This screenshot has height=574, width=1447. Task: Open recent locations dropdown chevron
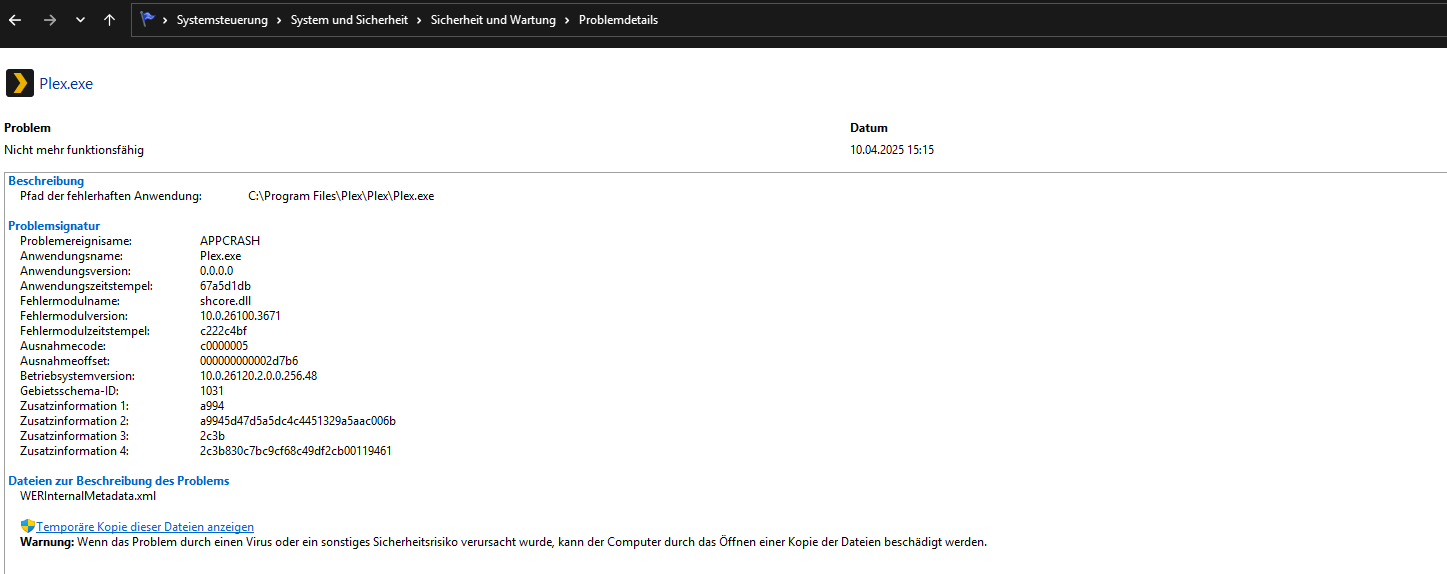click(80, 20)
